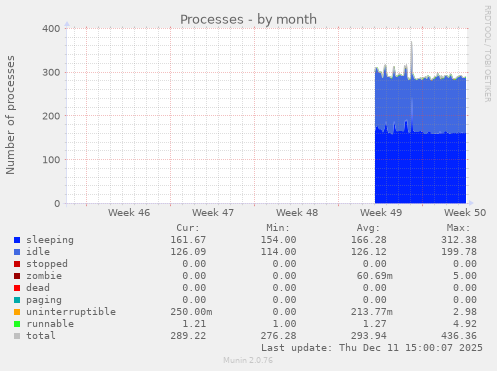Viewport: 497px width, 371px height.
Task: Click the 200 y-axis tick label
Action: [x=51, y=116]
